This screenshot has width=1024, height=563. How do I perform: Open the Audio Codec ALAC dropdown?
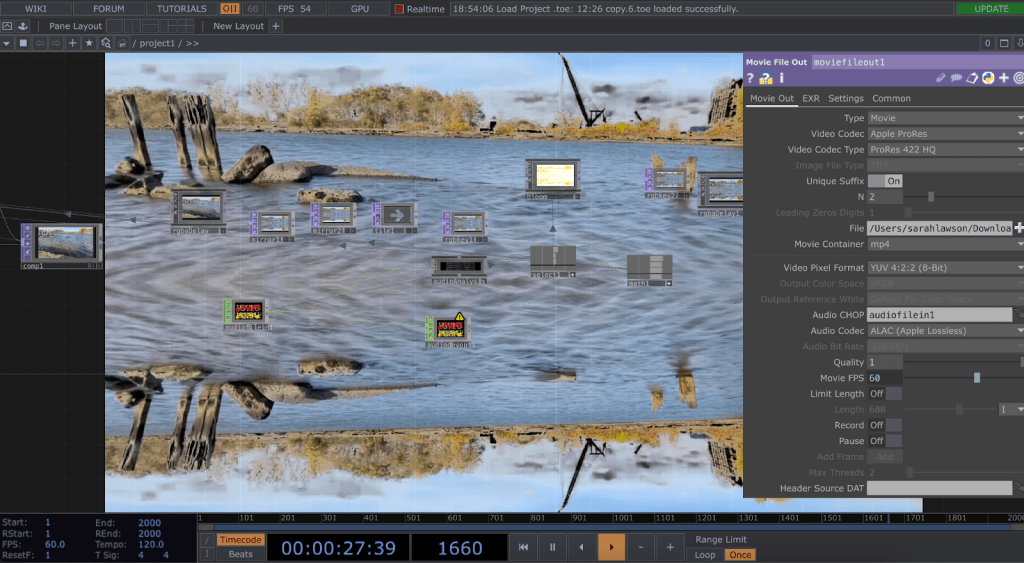pos(945,331)
